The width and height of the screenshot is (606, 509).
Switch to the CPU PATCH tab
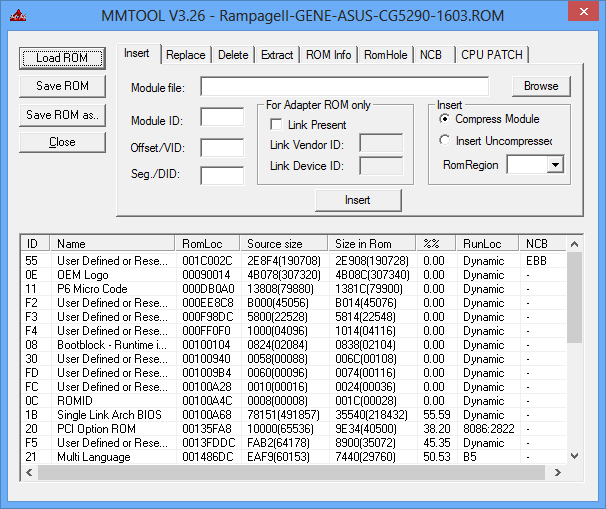[x=492, y=55]
